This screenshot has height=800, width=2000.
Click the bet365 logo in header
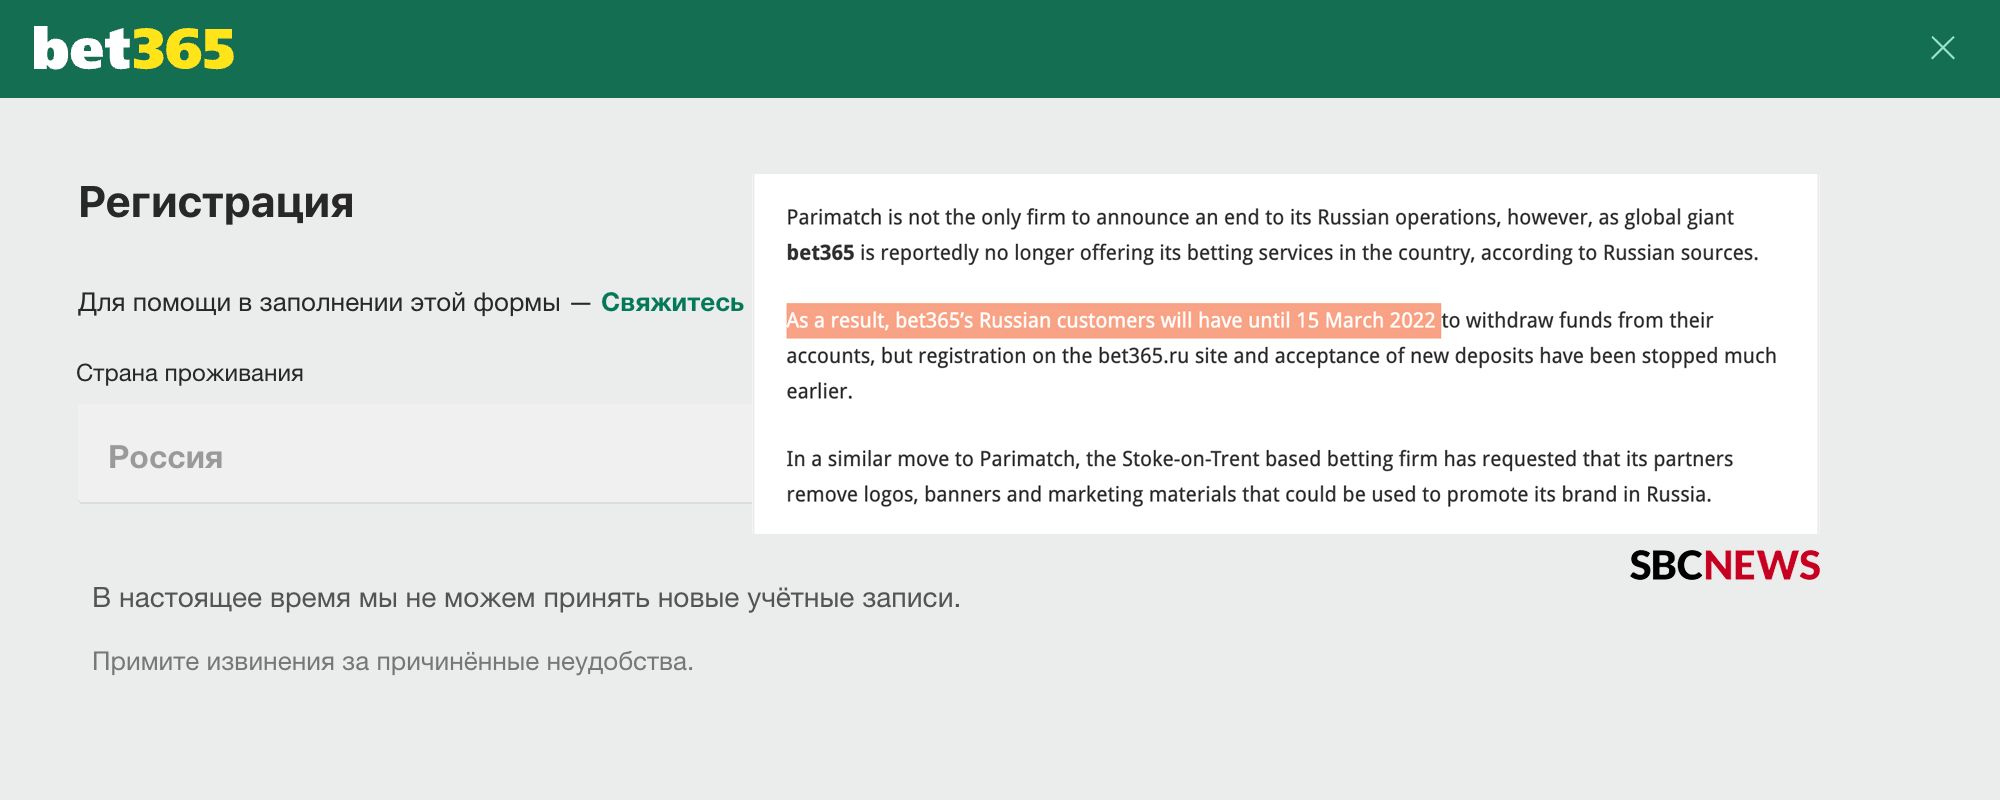click(x=134, y=49)
